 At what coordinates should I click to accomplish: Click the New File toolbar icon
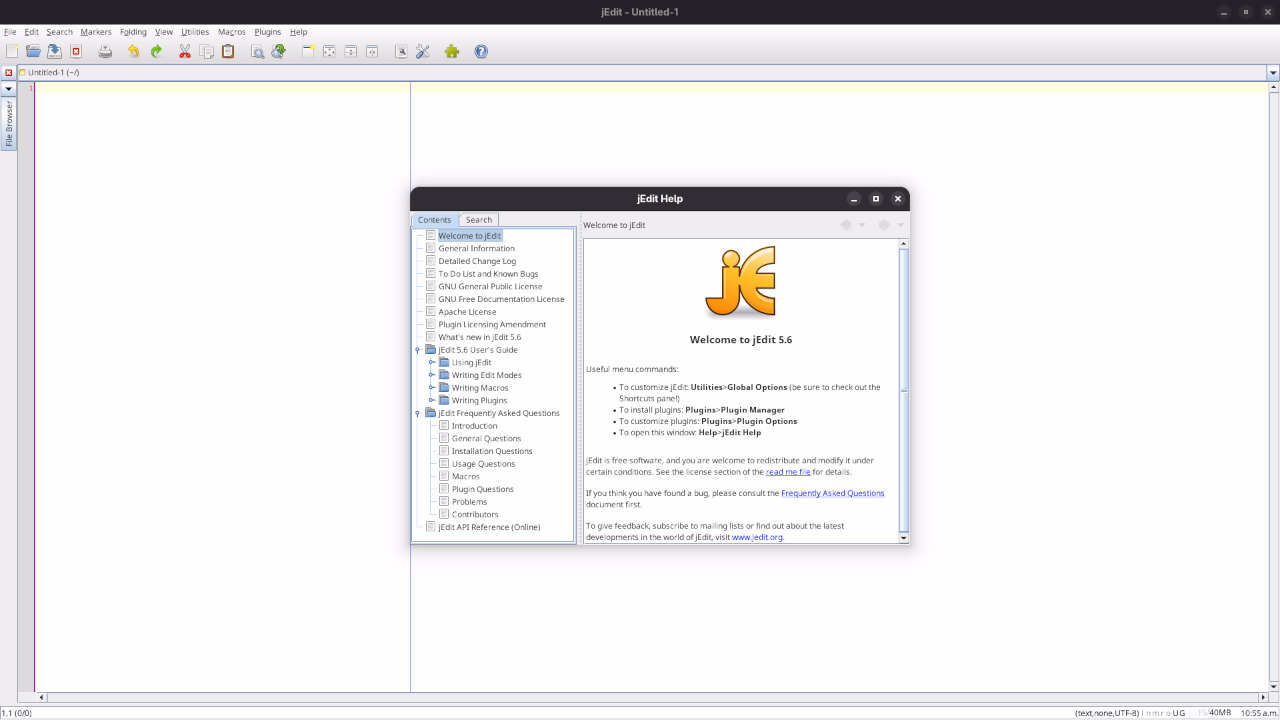coord(12,51)
